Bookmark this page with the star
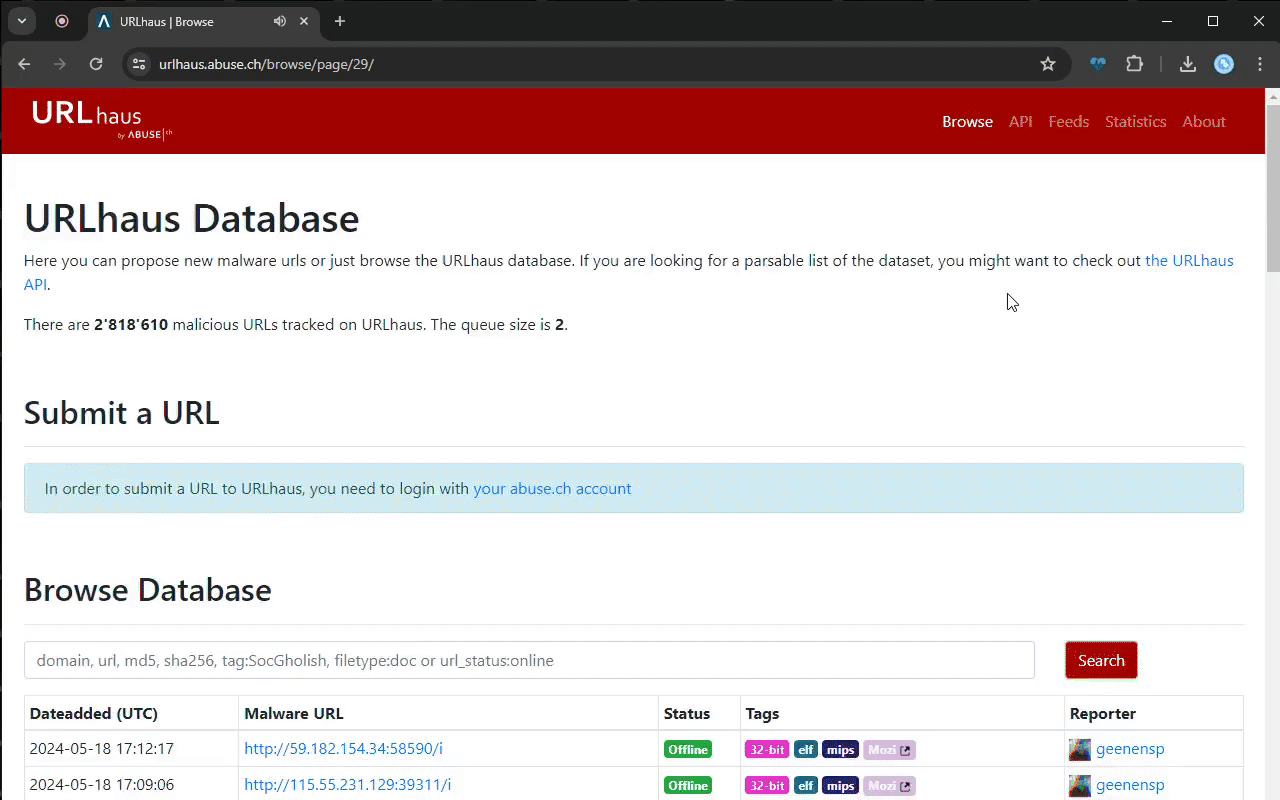The width and height of the screenshot is (1280, 800). click(x=1048, y=64)
